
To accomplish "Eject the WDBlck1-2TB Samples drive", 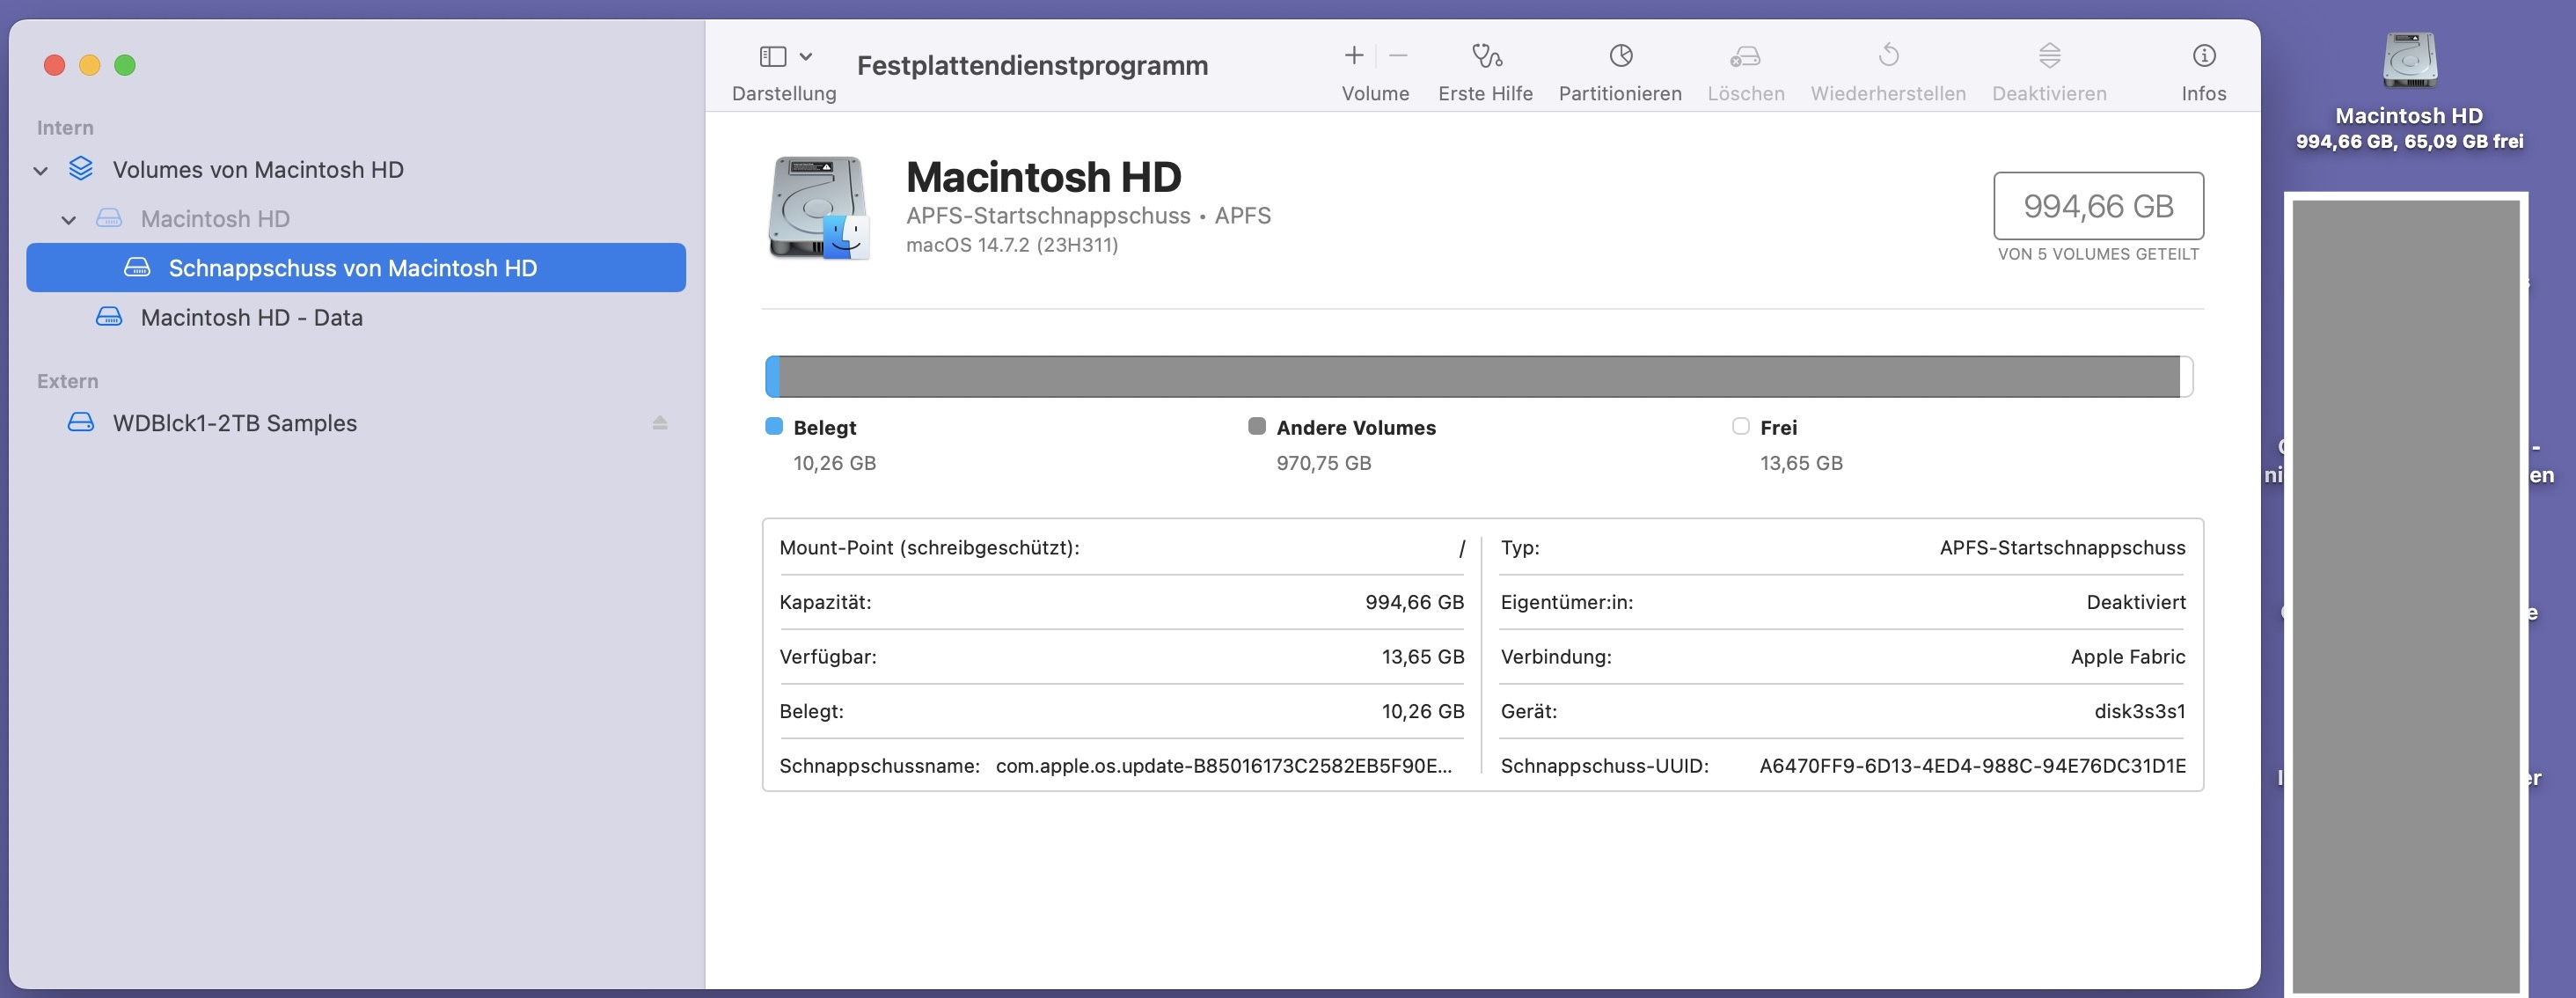I will pyautogui.click(x=660, y=423).
